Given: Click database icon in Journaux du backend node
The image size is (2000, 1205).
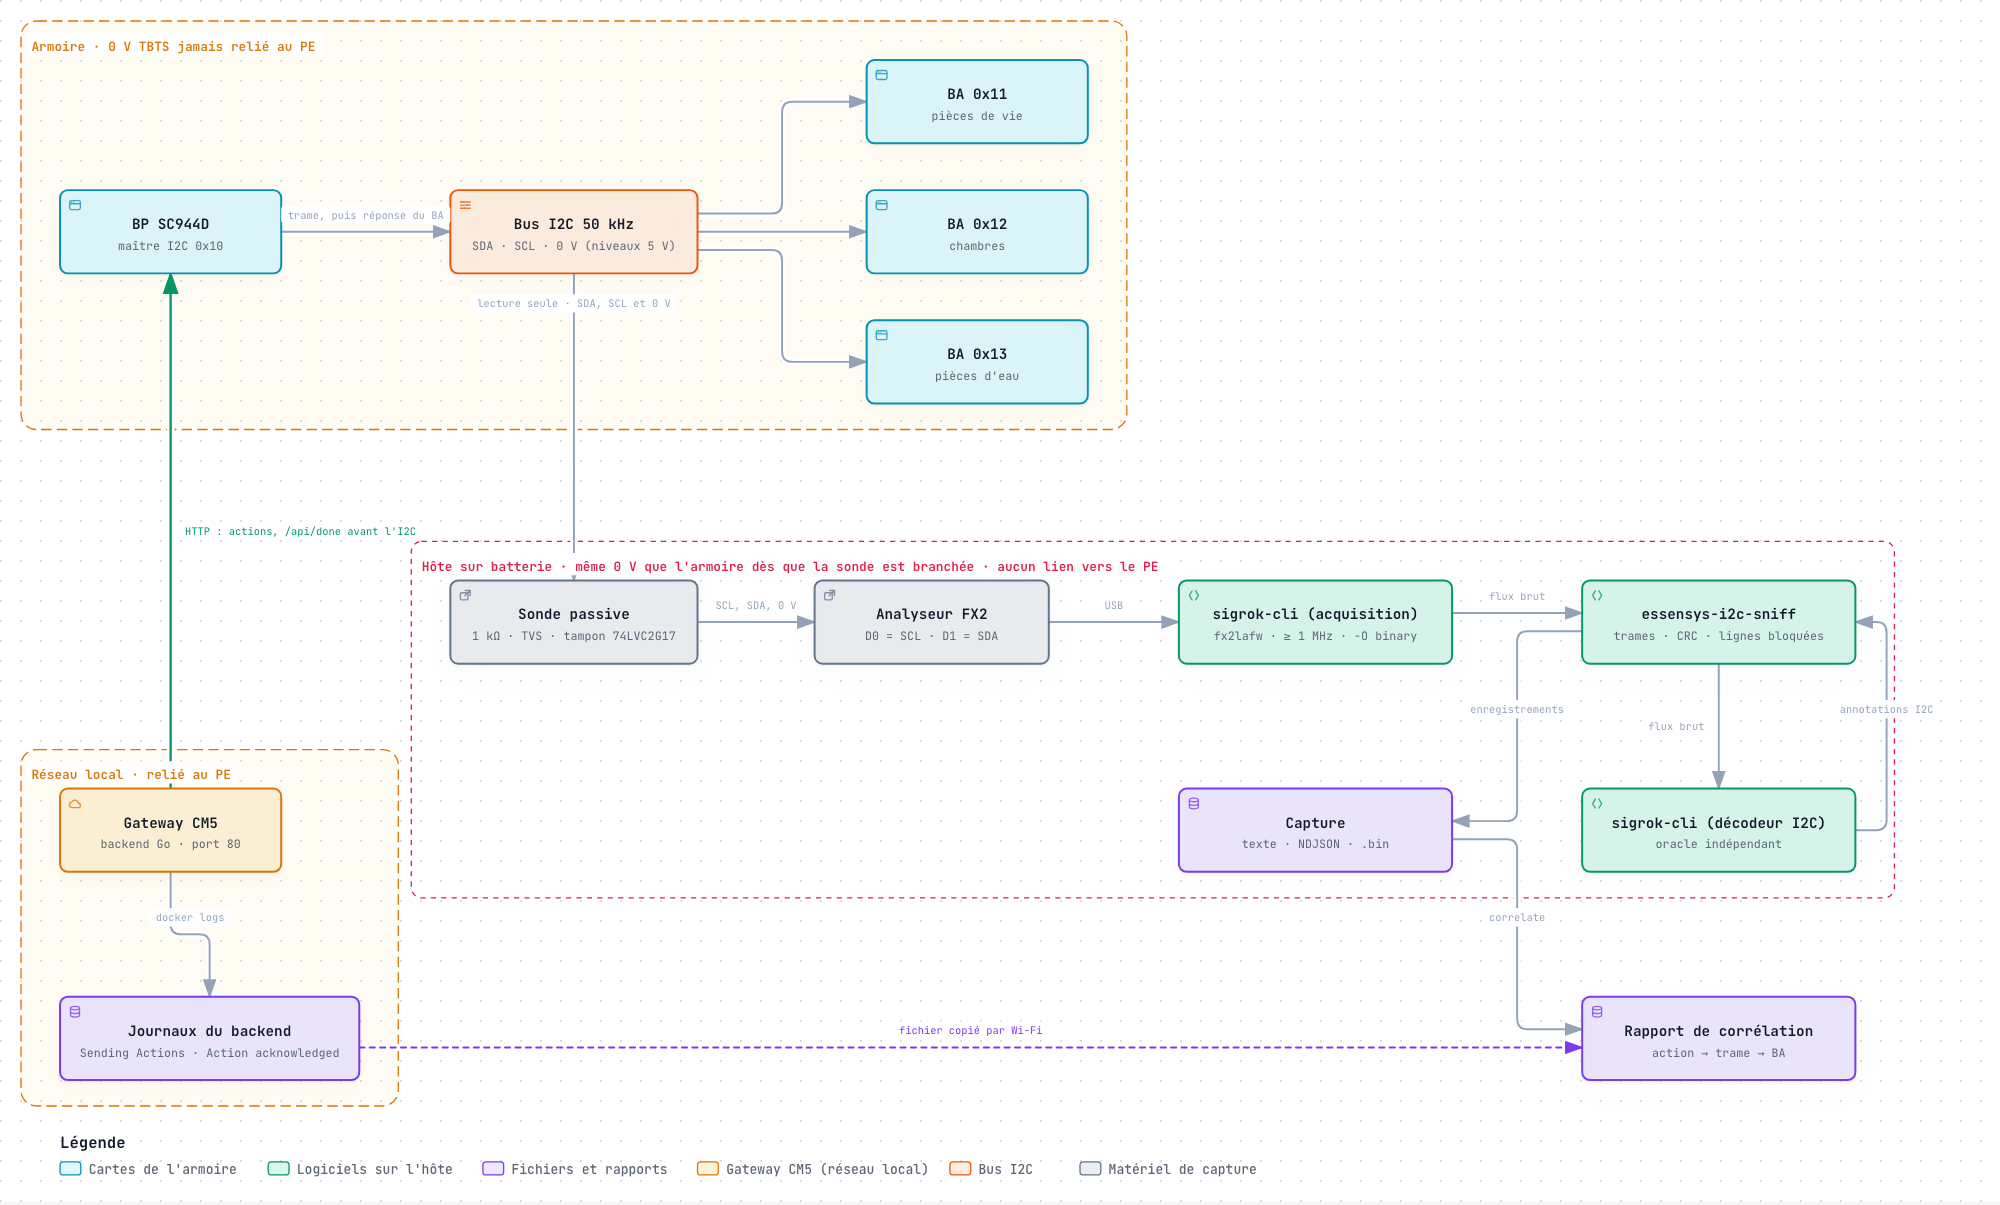Looking at the screenshot, I should pos(75,1011).
